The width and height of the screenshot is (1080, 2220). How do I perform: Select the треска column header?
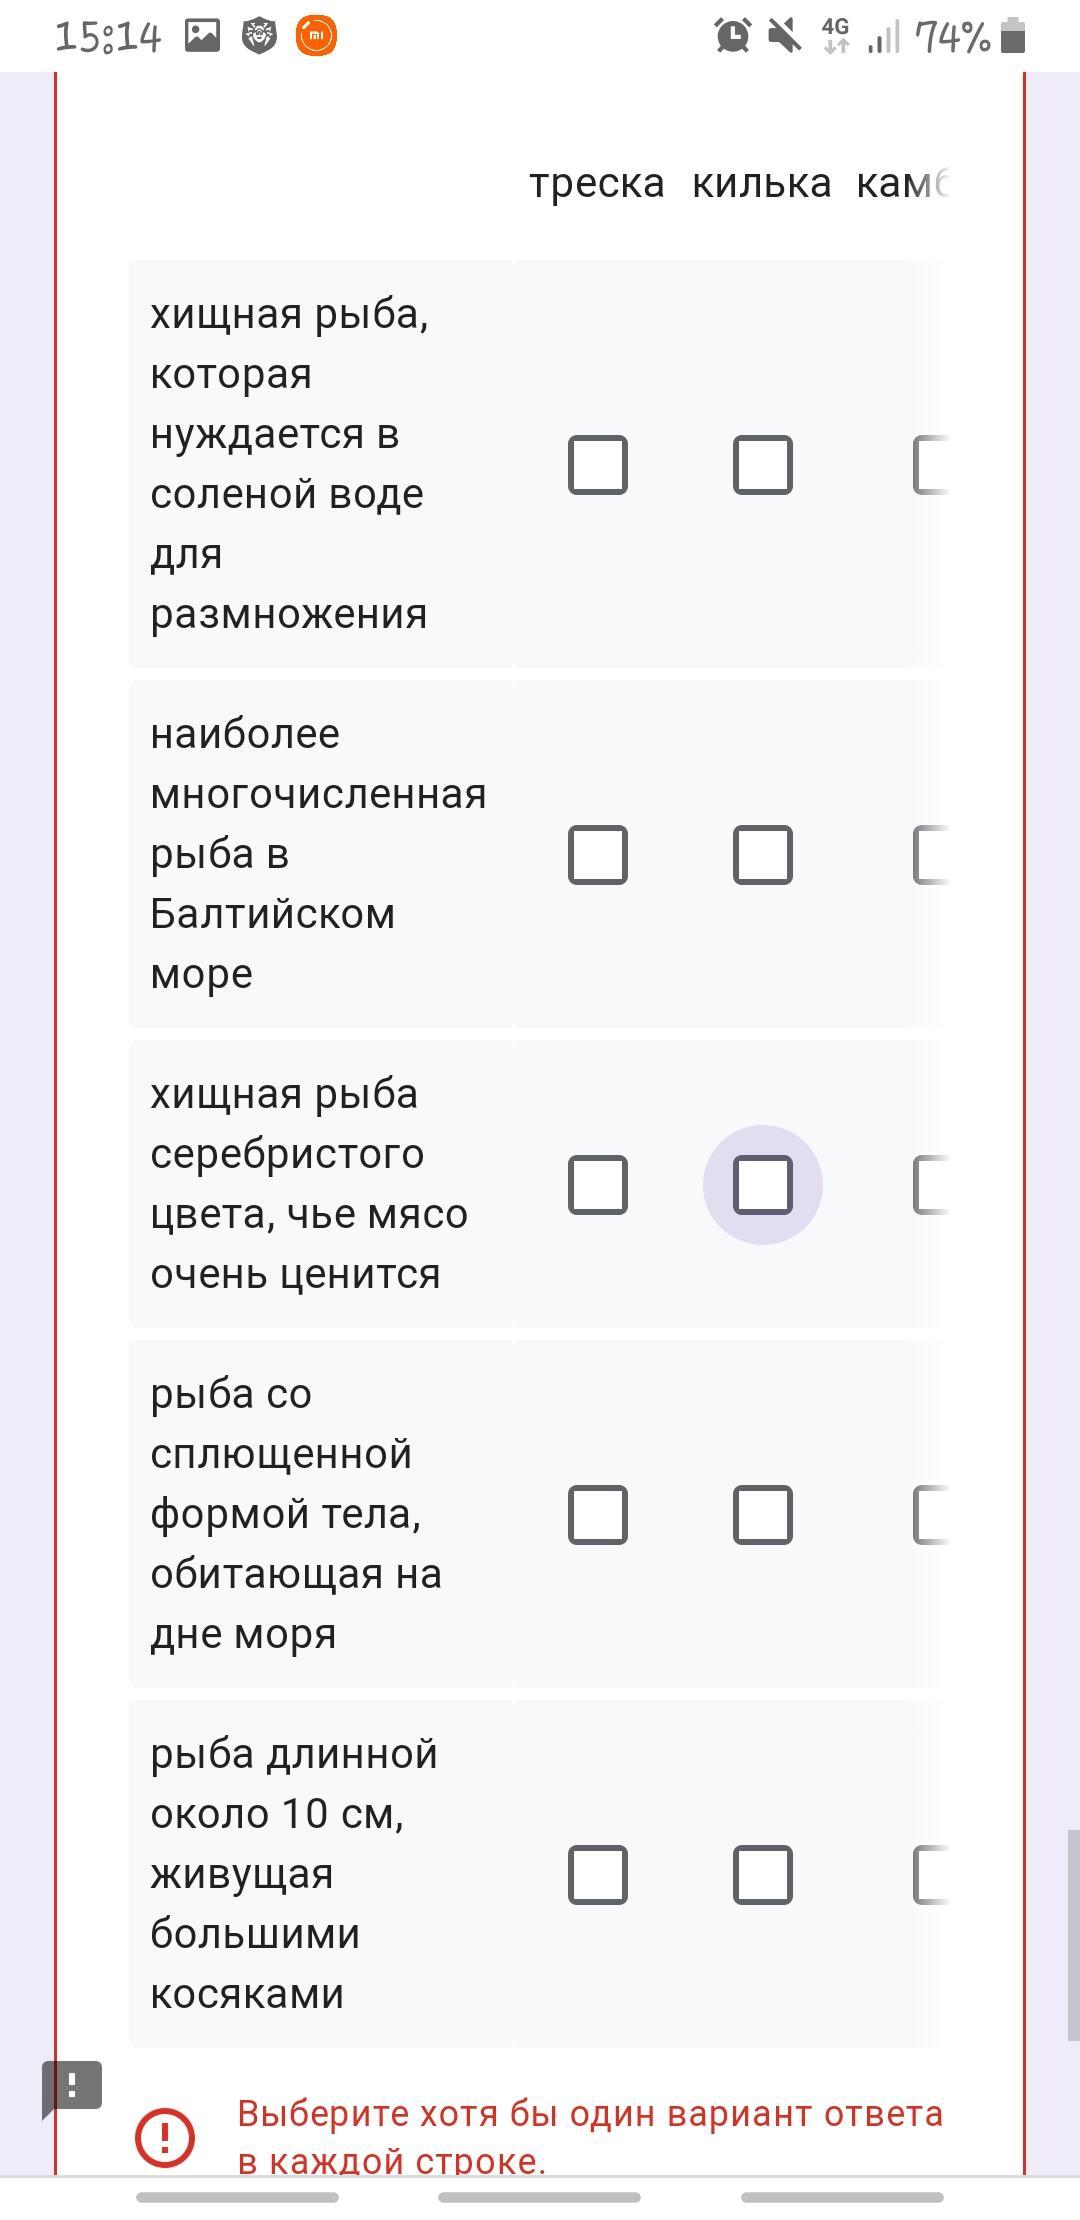click(597, 184)
